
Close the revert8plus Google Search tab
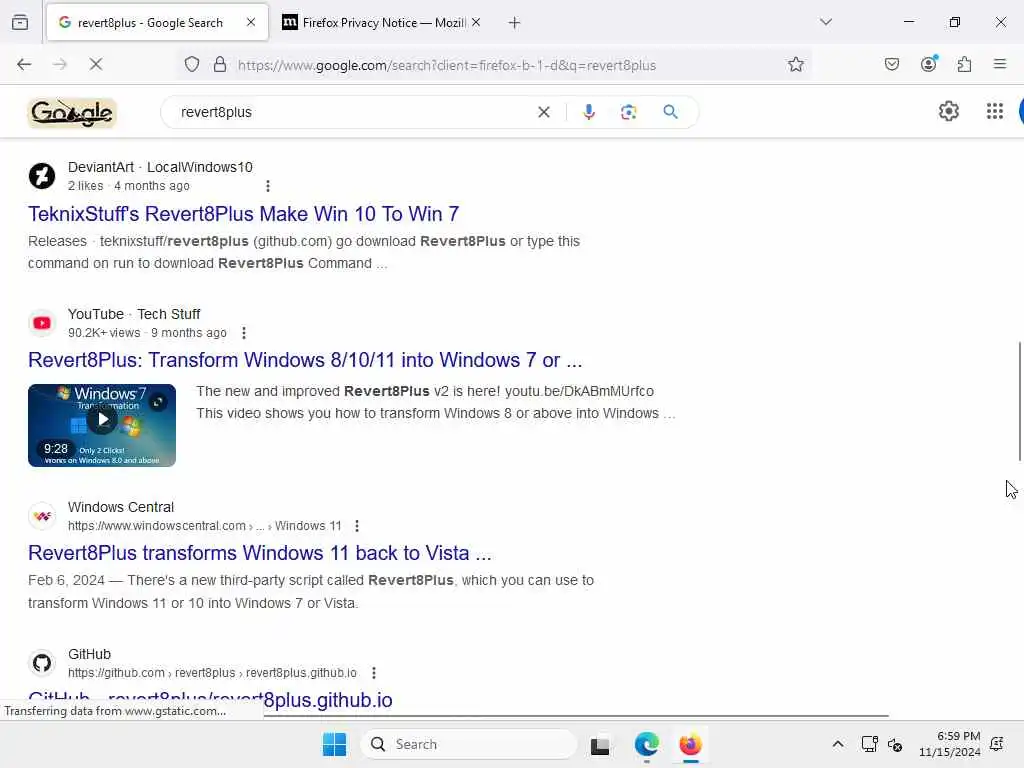click(x=251, y=22)
